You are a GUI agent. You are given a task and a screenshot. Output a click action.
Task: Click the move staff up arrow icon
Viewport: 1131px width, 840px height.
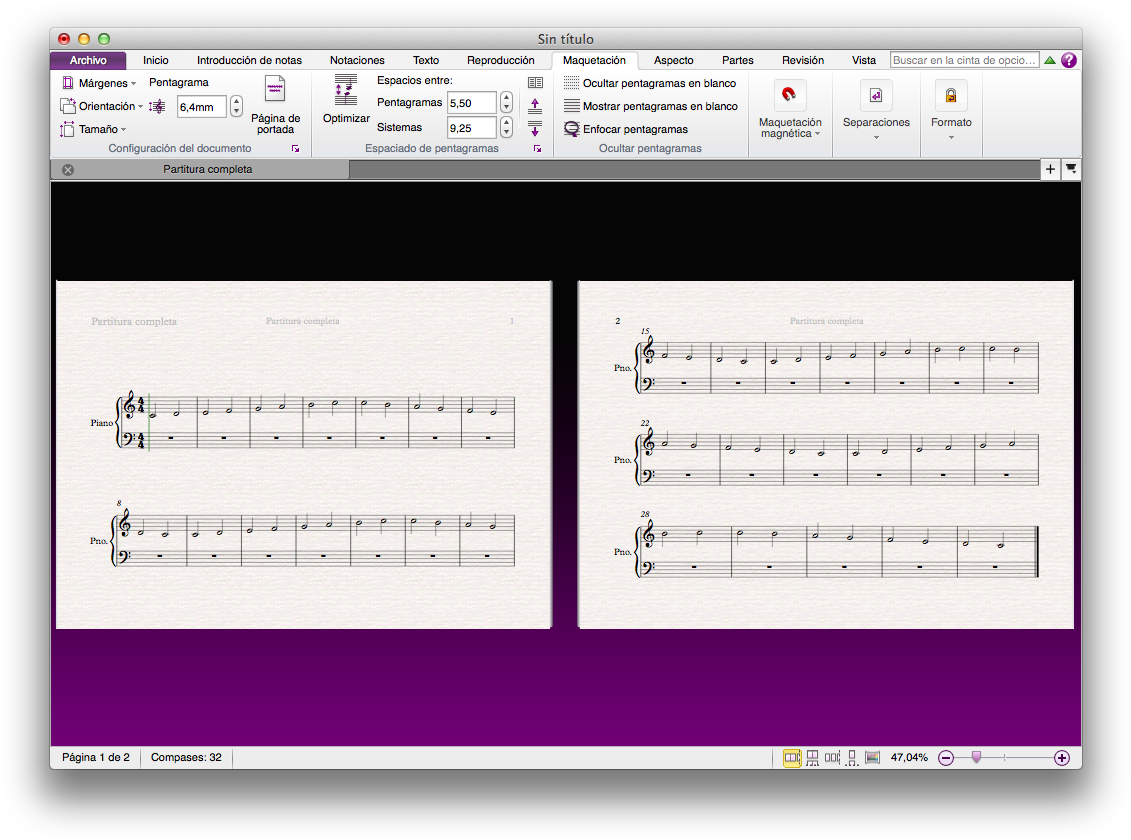[x=535, y=106]
